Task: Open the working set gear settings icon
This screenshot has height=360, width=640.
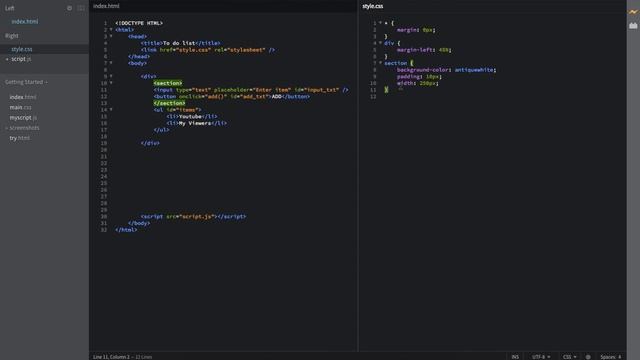Action: 69,8
